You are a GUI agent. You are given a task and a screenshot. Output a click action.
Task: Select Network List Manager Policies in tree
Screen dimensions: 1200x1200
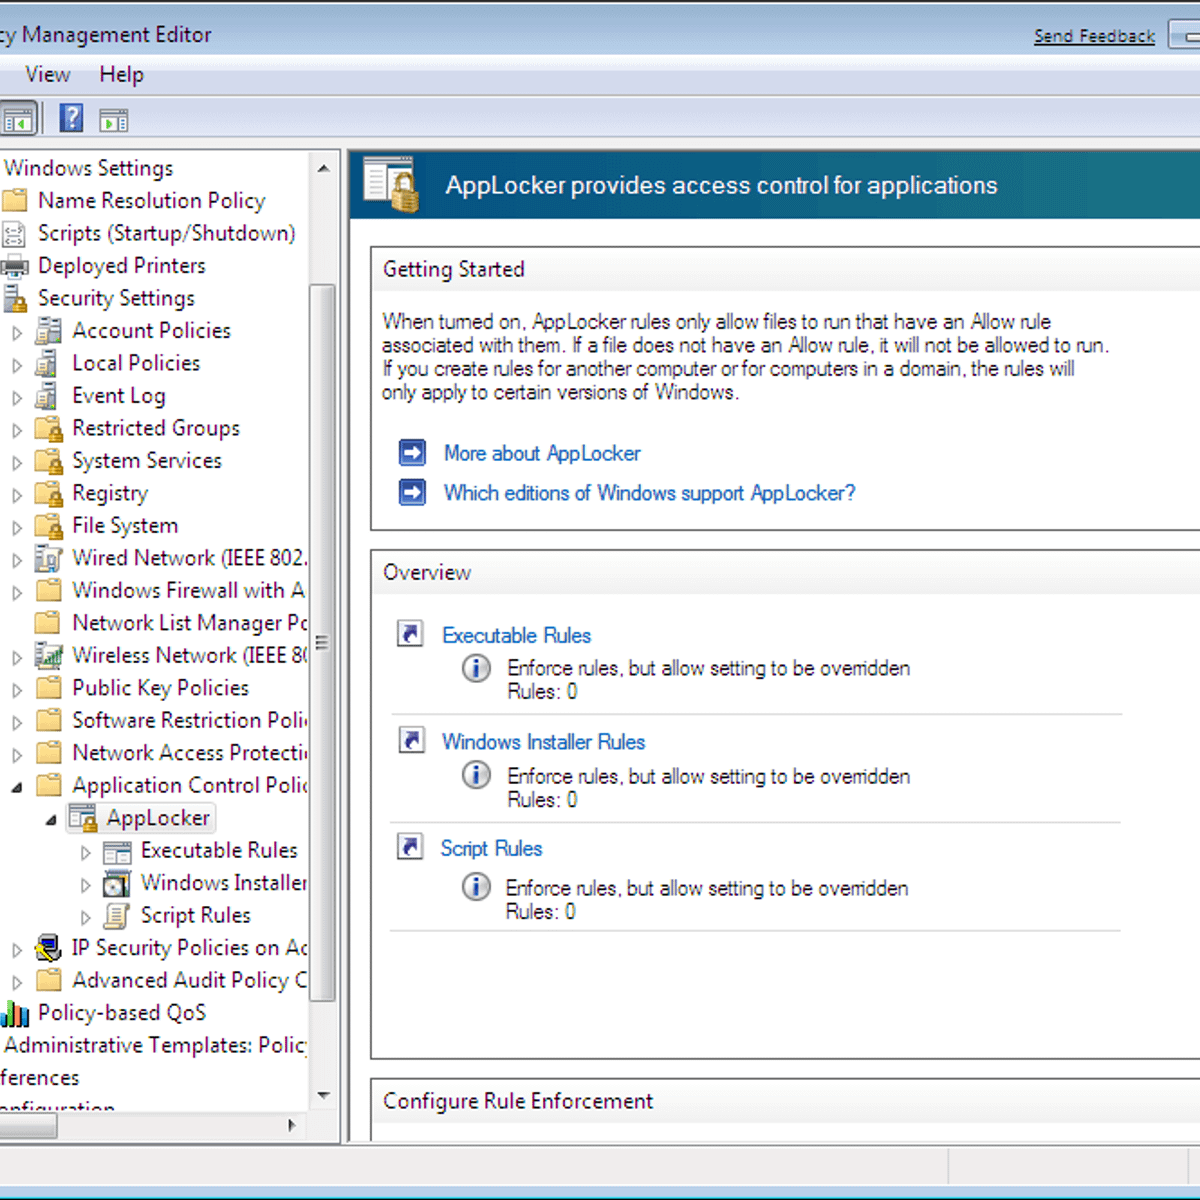tap(190, 623)
